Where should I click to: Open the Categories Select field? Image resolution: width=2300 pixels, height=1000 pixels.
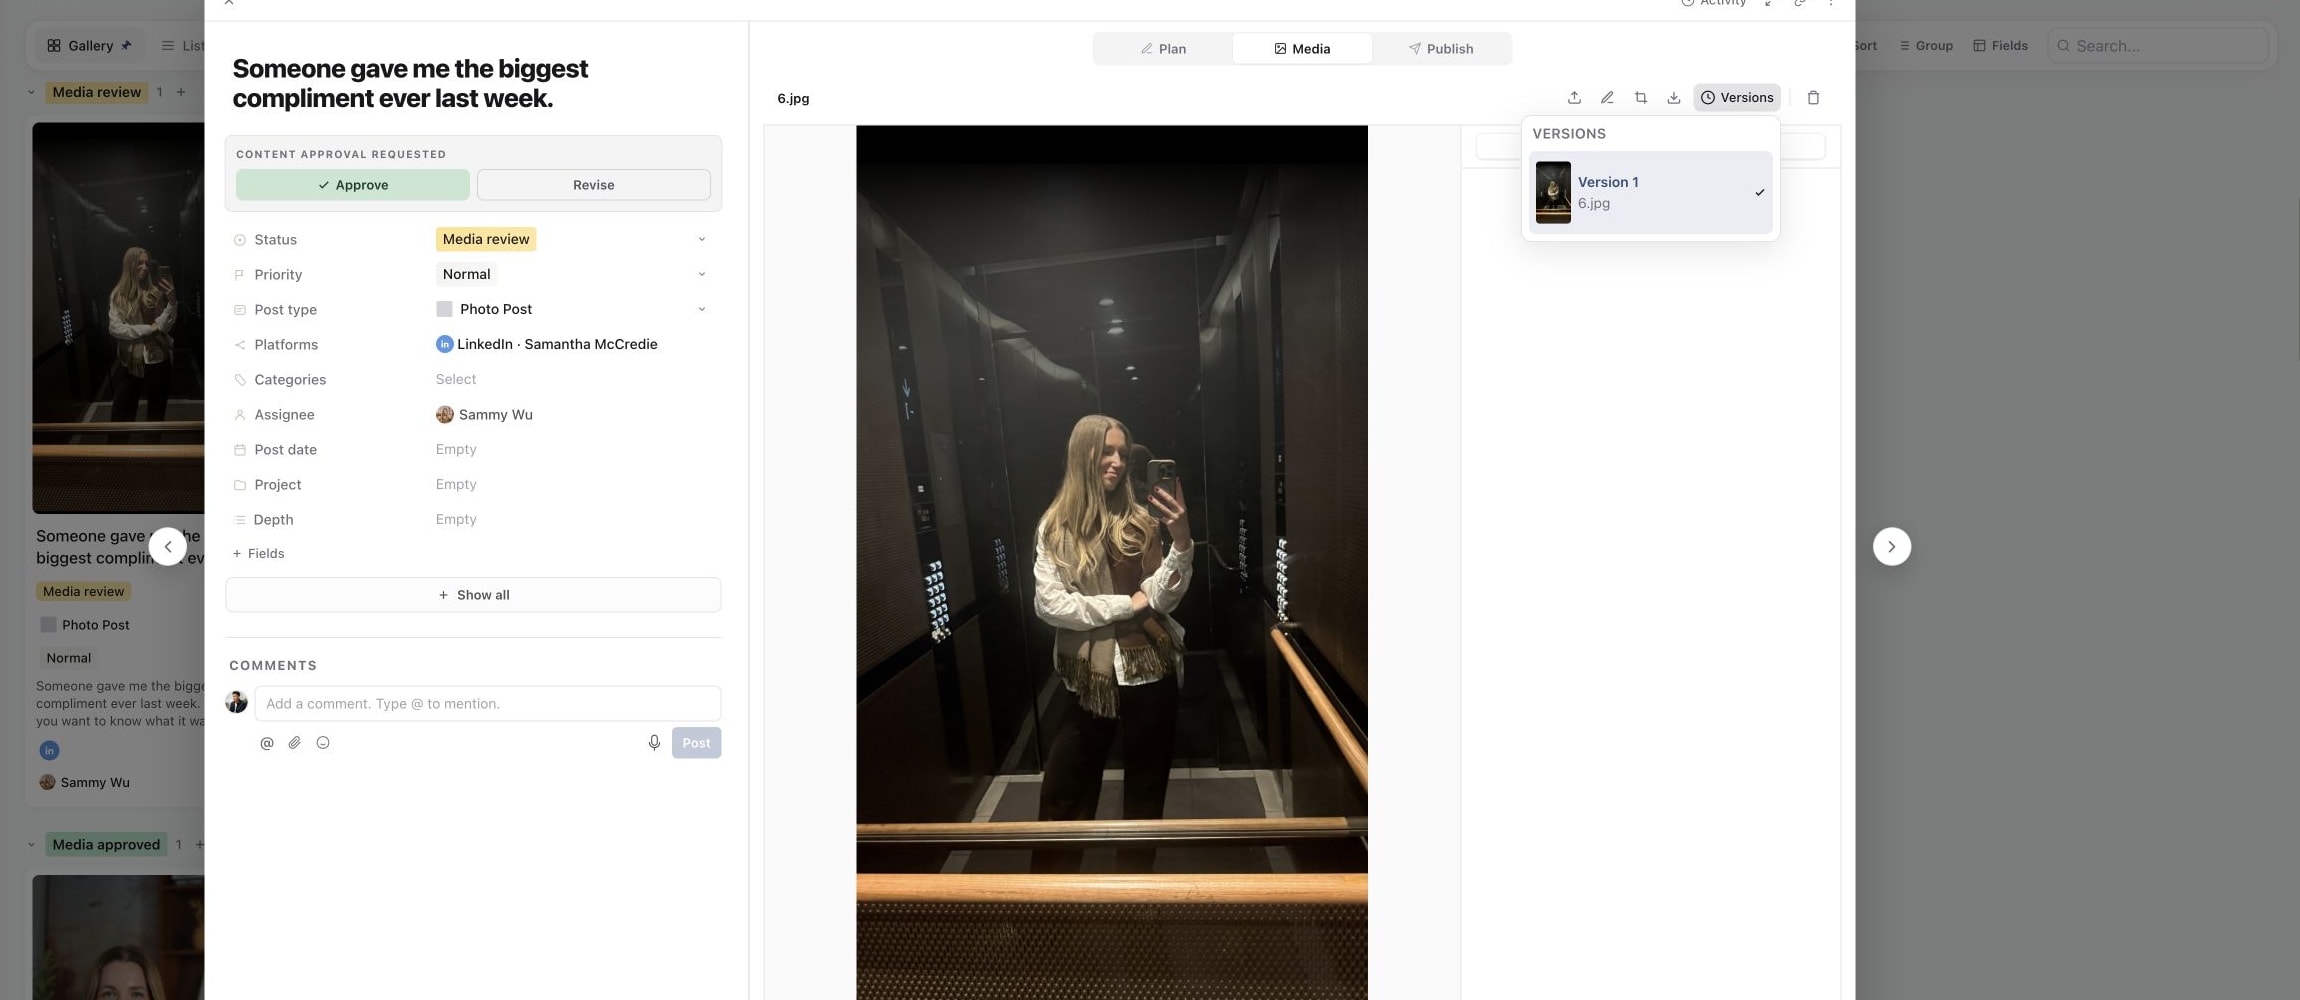[456, 379]
